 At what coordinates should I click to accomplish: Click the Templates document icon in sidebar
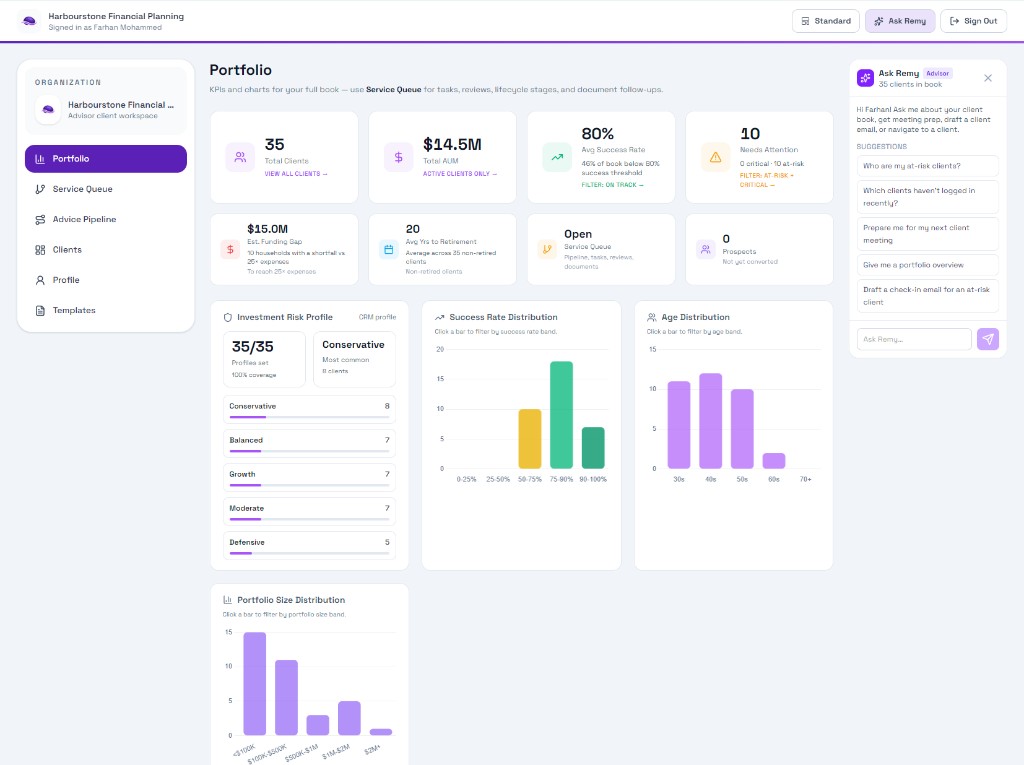point(40,310)
